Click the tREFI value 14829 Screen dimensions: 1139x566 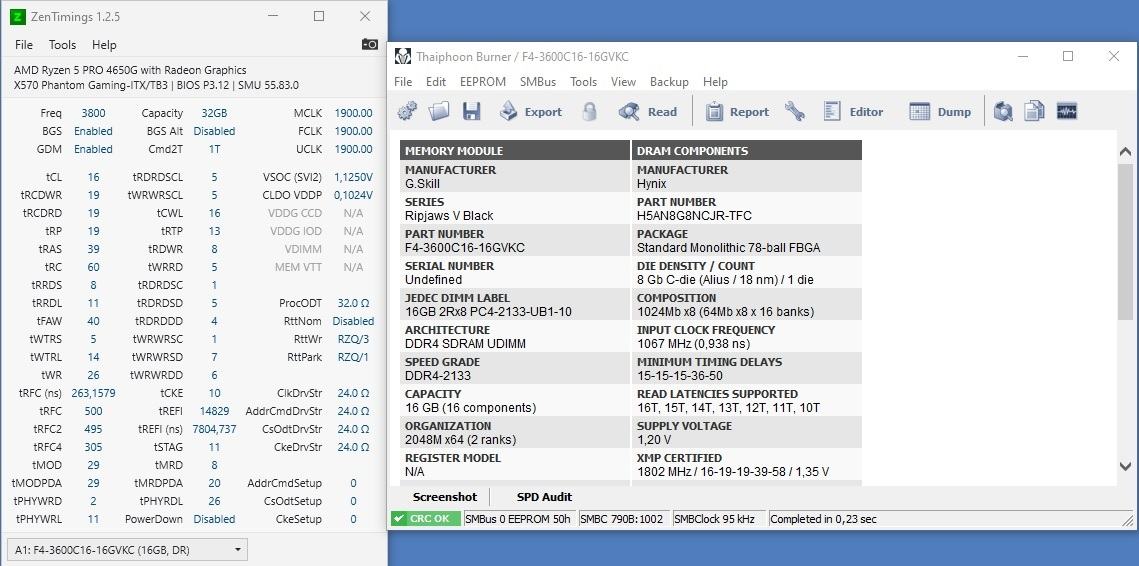pos(214,411)
